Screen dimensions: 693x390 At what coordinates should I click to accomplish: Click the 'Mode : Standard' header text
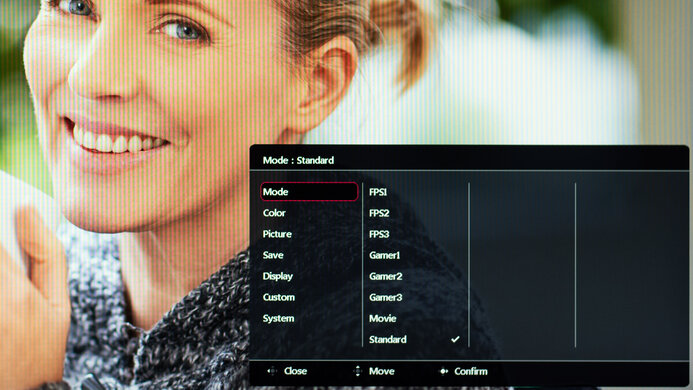[298, 160]
